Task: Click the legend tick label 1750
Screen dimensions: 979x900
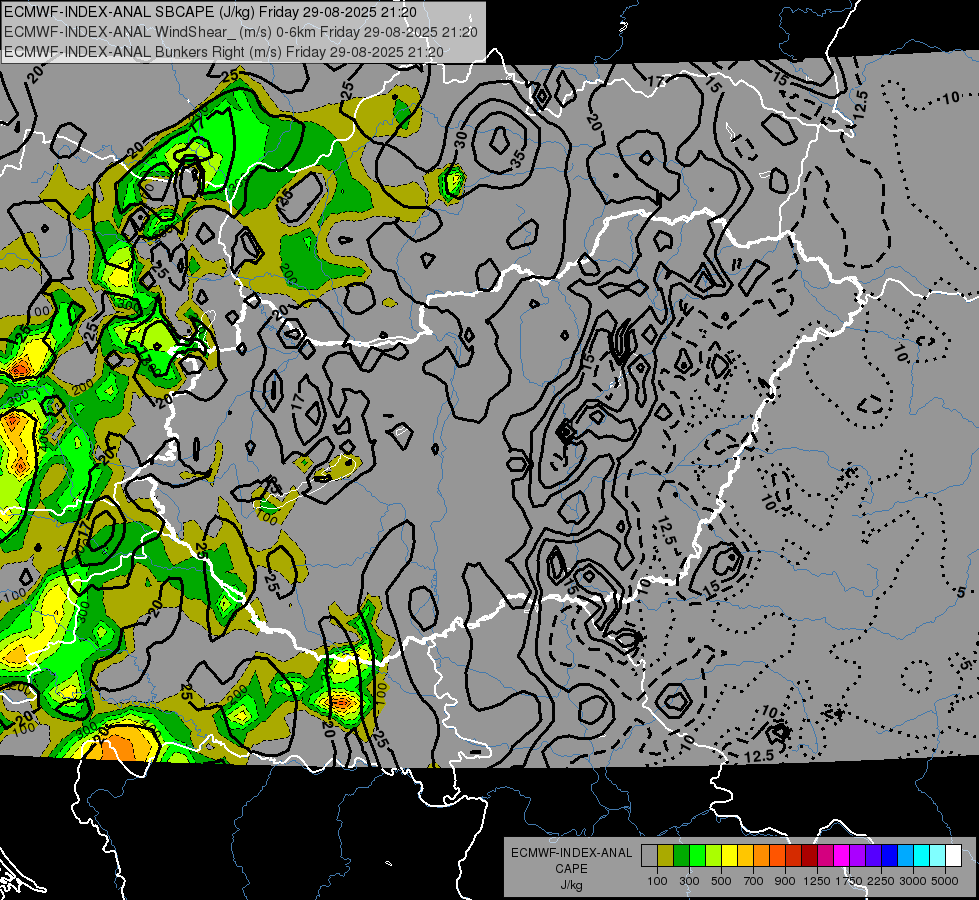Action: point(849,881)
